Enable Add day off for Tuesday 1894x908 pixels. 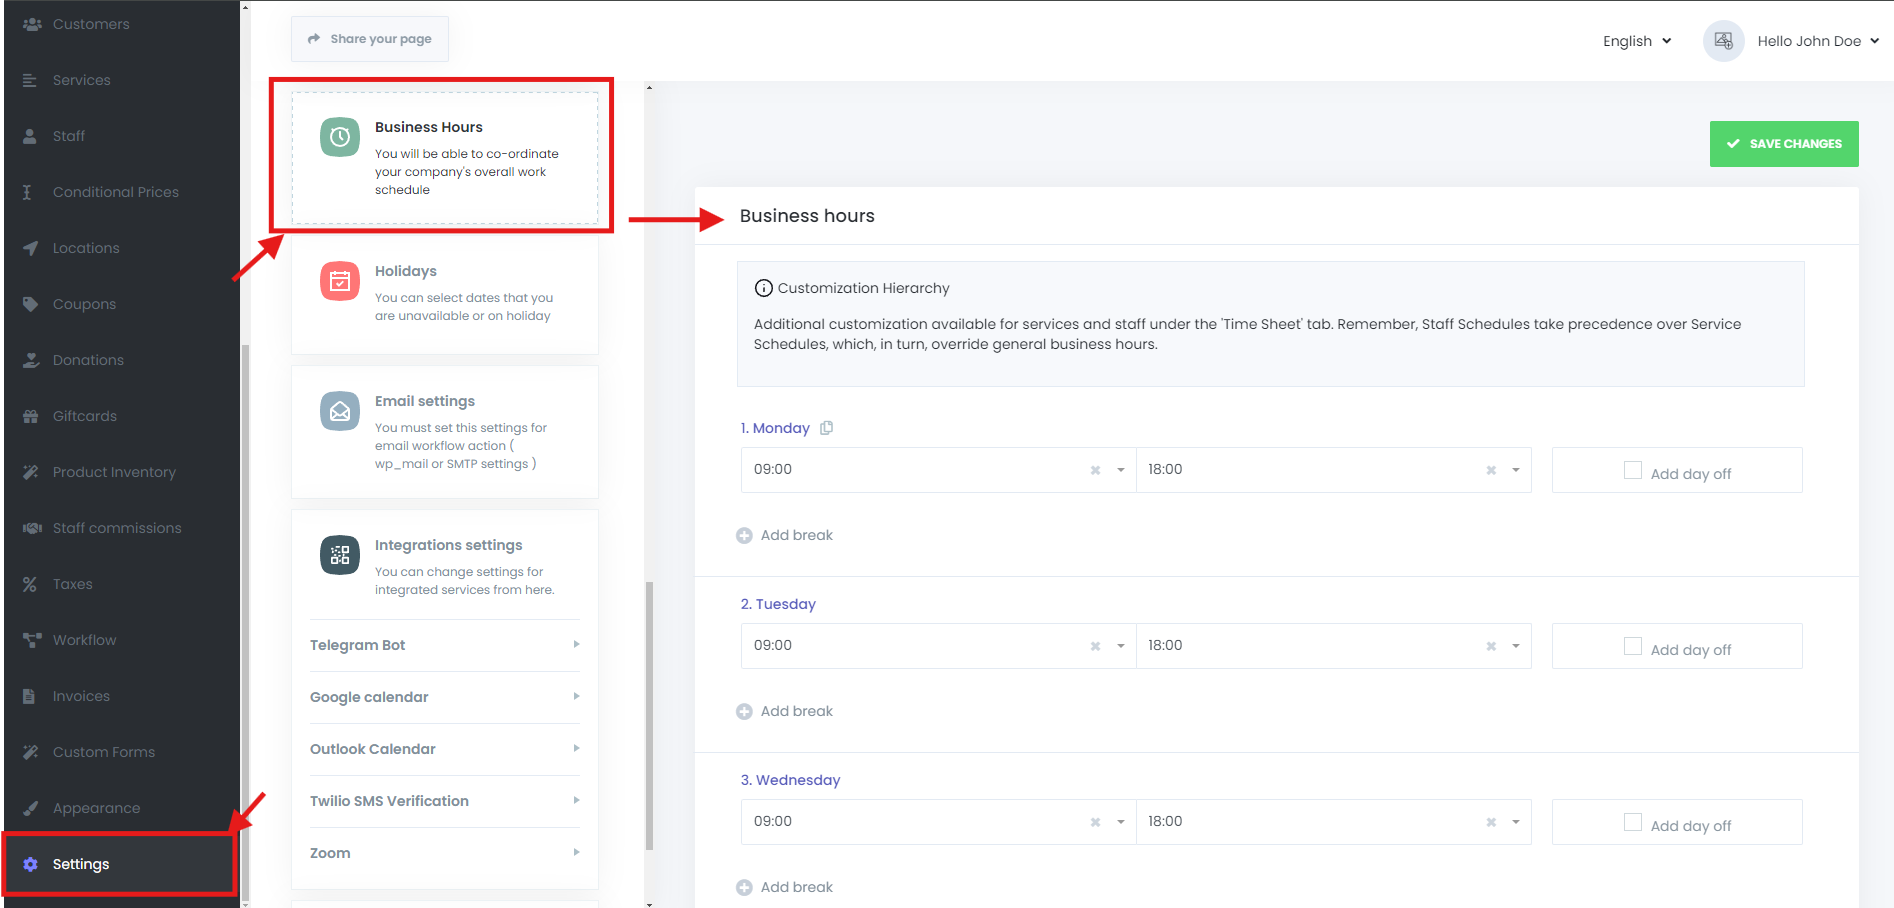1633,646
